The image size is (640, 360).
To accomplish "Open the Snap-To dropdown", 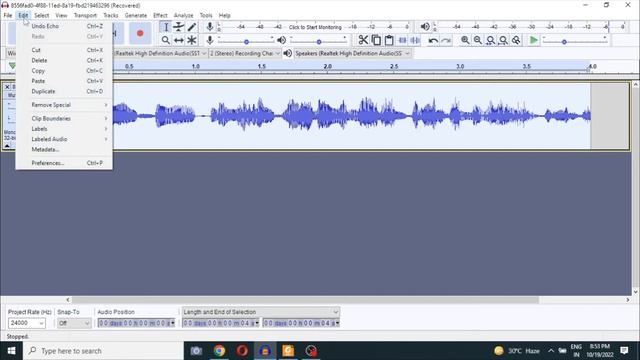I will (74, 323).
